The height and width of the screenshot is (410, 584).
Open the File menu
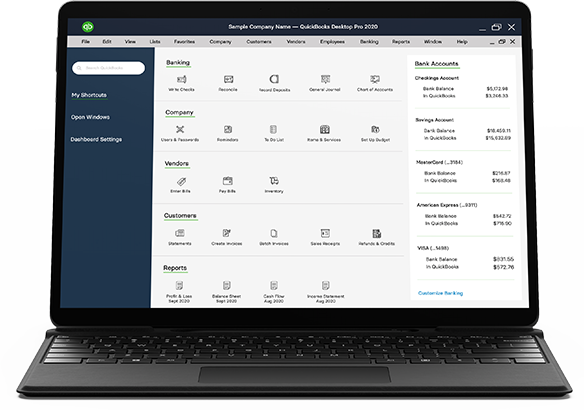tap(85, 42)
